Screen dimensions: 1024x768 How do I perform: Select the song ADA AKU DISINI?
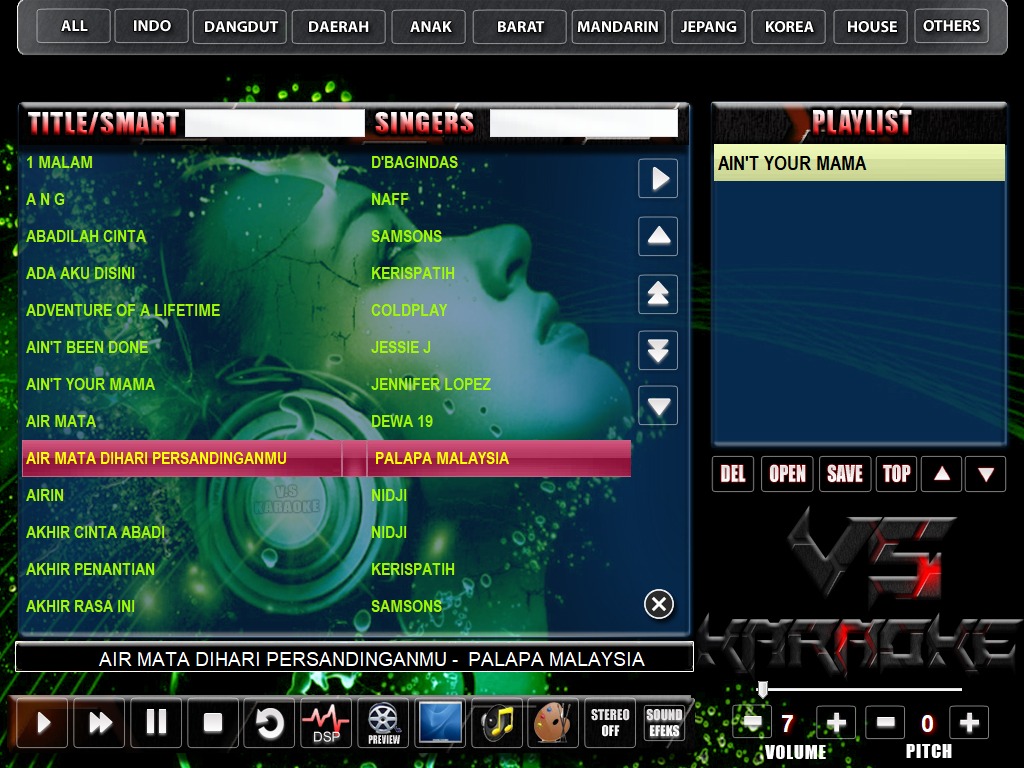click(80, 273)
